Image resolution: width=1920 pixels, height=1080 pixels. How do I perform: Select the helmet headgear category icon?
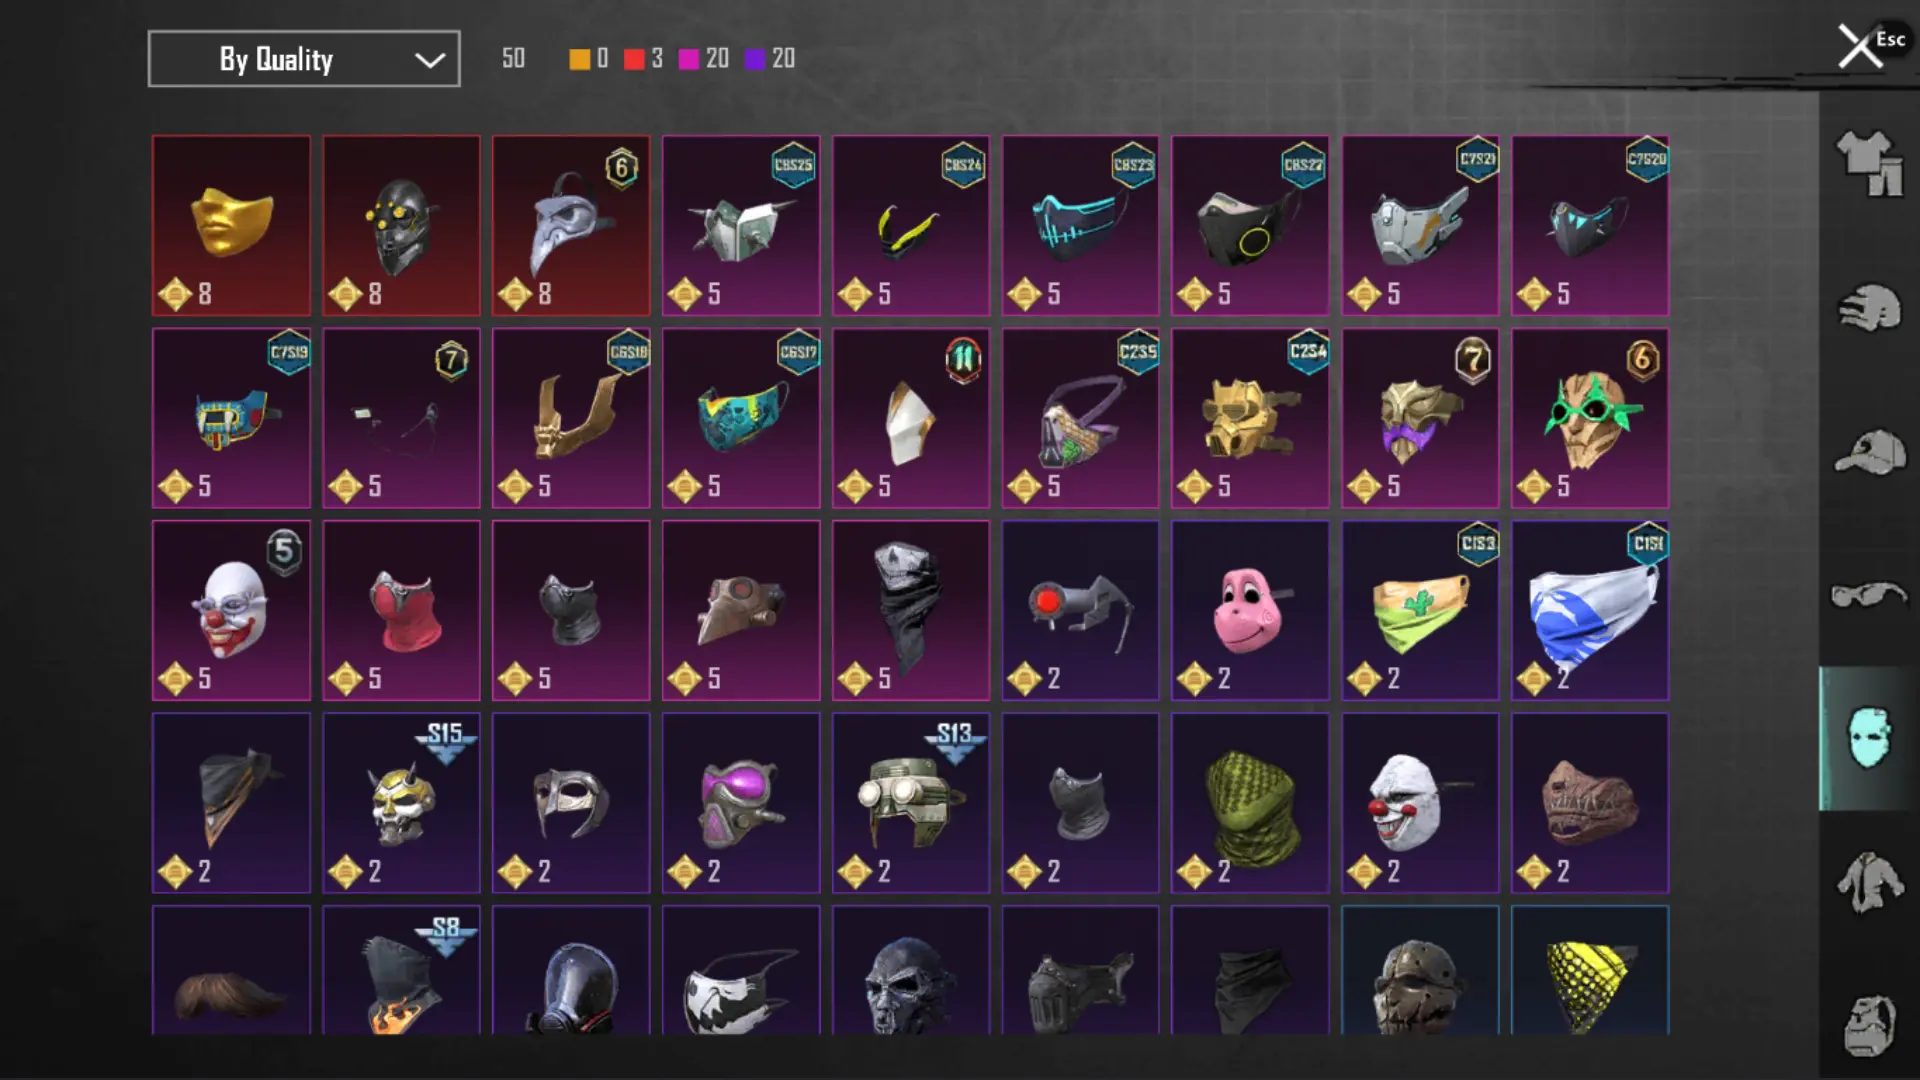[1869, 308]
